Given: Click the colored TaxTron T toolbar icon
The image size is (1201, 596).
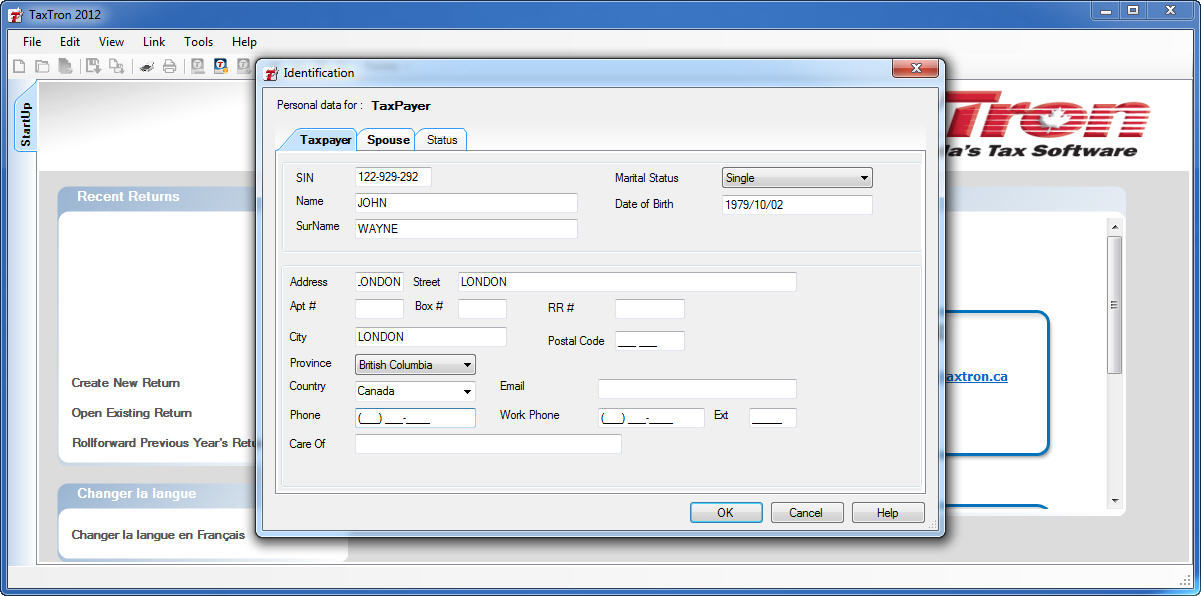Looking at the screenshot, I should pyautogui.click(x=220, y=66).
